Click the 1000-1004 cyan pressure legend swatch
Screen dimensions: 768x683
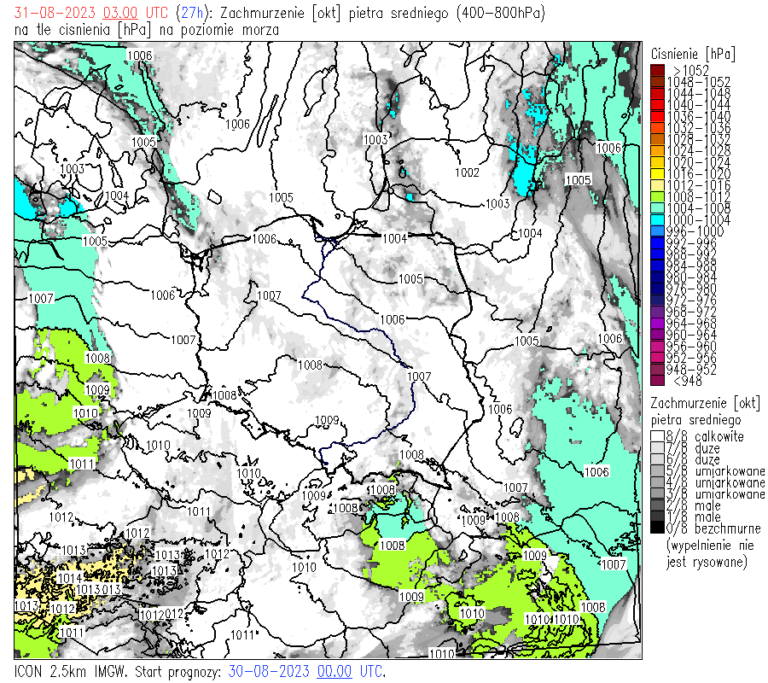[657, 219]
